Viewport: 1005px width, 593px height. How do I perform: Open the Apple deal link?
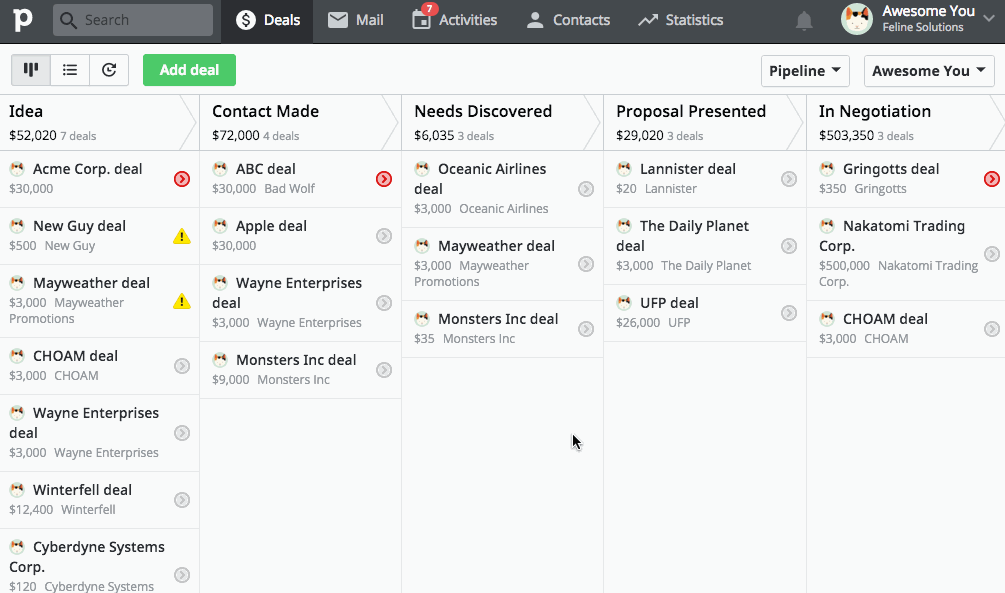[x=271, y=226]
